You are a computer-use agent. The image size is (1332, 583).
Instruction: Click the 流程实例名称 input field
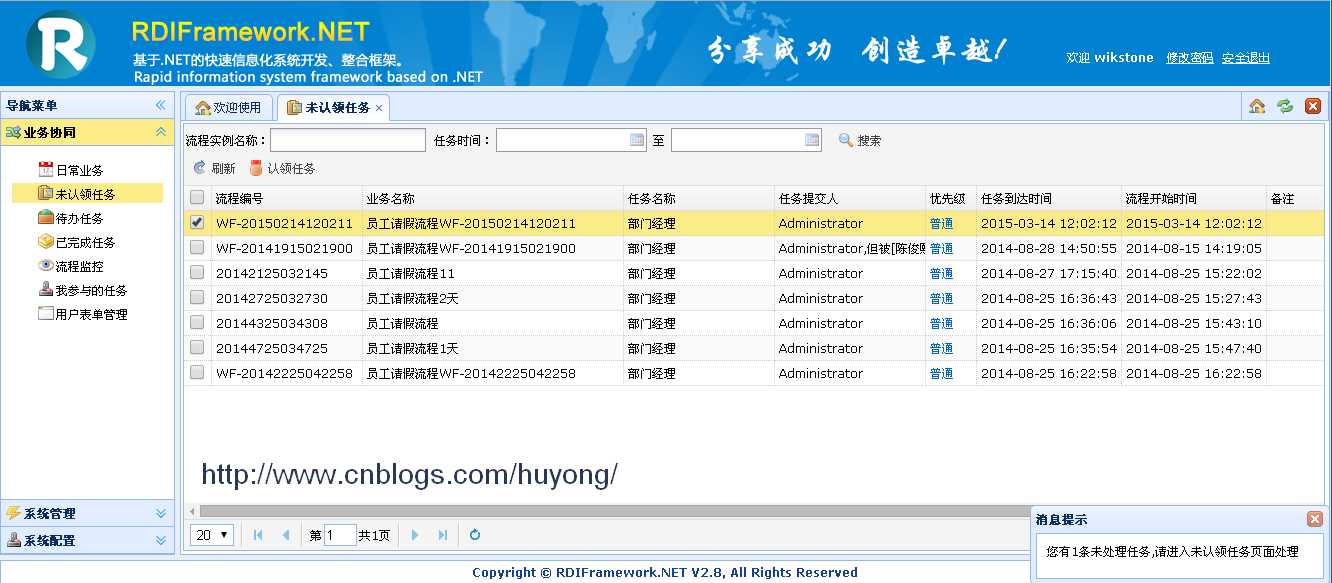tap(348, 140)
